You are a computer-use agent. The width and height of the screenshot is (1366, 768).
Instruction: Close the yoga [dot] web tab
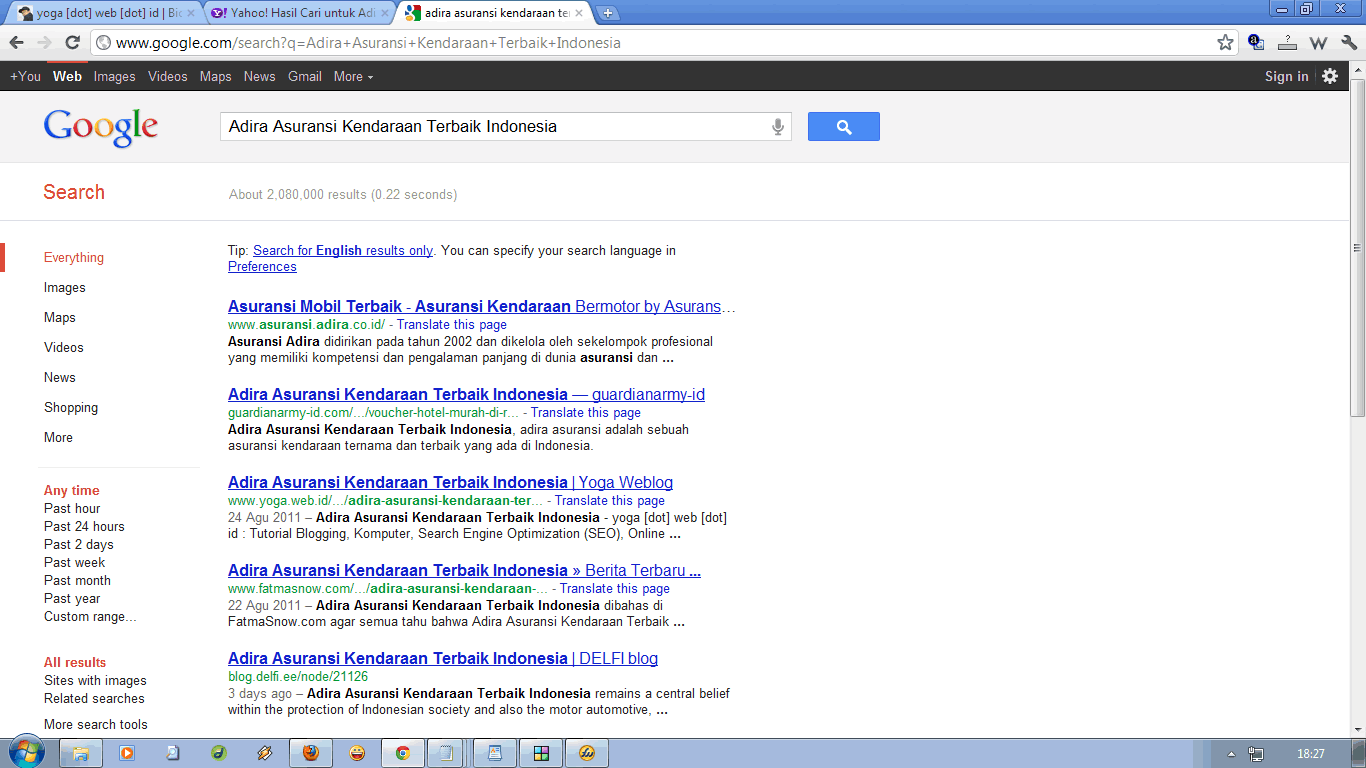[x=190, y=13]
